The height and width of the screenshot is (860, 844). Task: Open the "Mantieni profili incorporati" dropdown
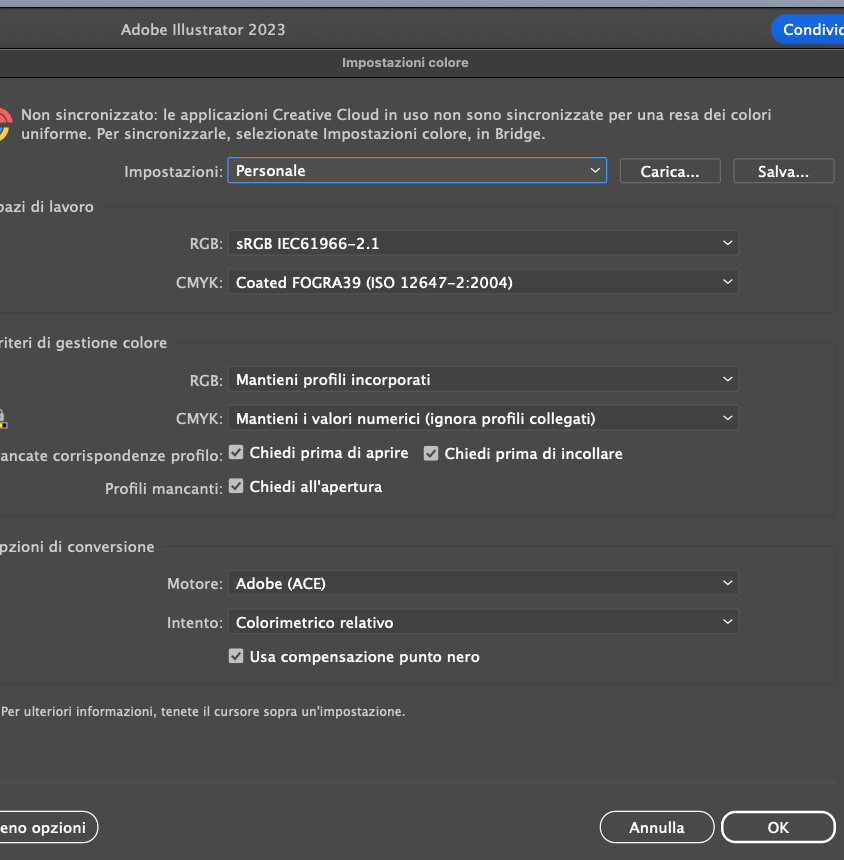click(x=483, y=380)
